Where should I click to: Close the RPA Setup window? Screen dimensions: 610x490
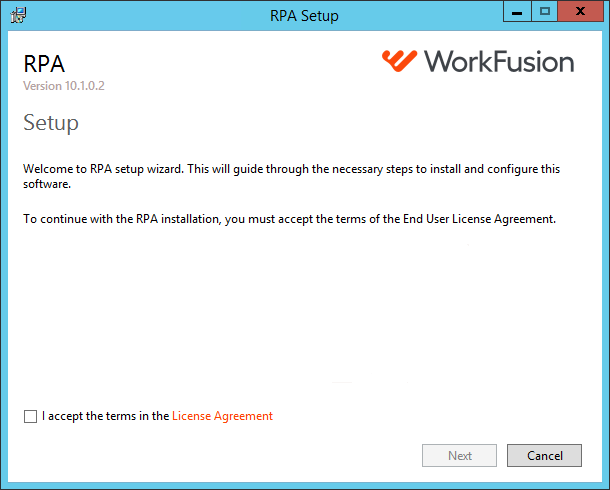pyautogui.click(x=580, y=12)
